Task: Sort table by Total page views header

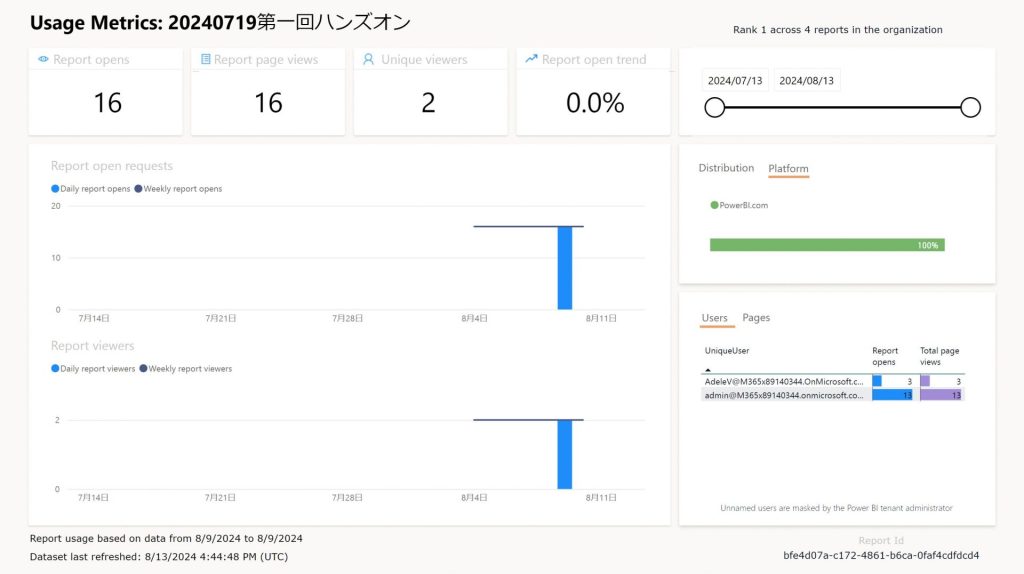Action: click(939, 356)
